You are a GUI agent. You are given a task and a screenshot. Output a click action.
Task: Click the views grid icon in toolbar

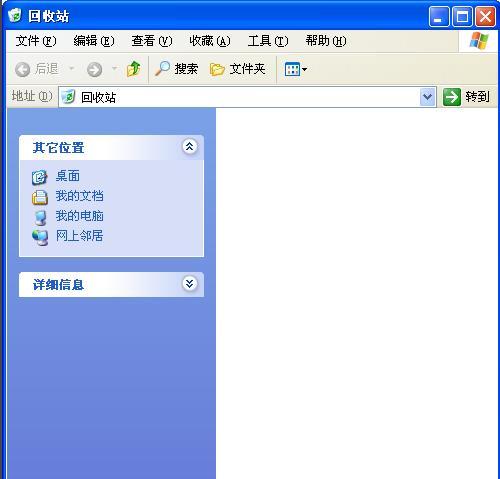292,69
